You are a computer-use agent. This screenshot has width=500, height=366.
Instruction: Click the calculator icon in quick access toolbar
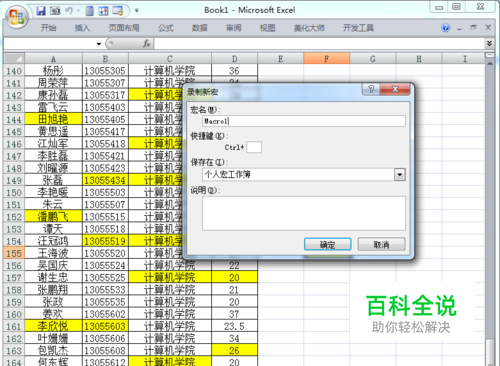point(90,11)
